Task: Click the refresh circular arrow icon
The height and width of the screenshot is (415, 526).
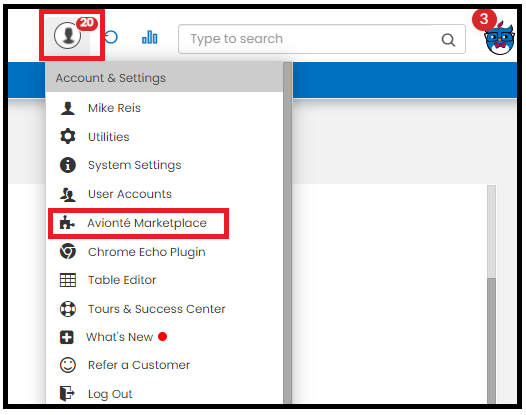Action: coord(111,37)
